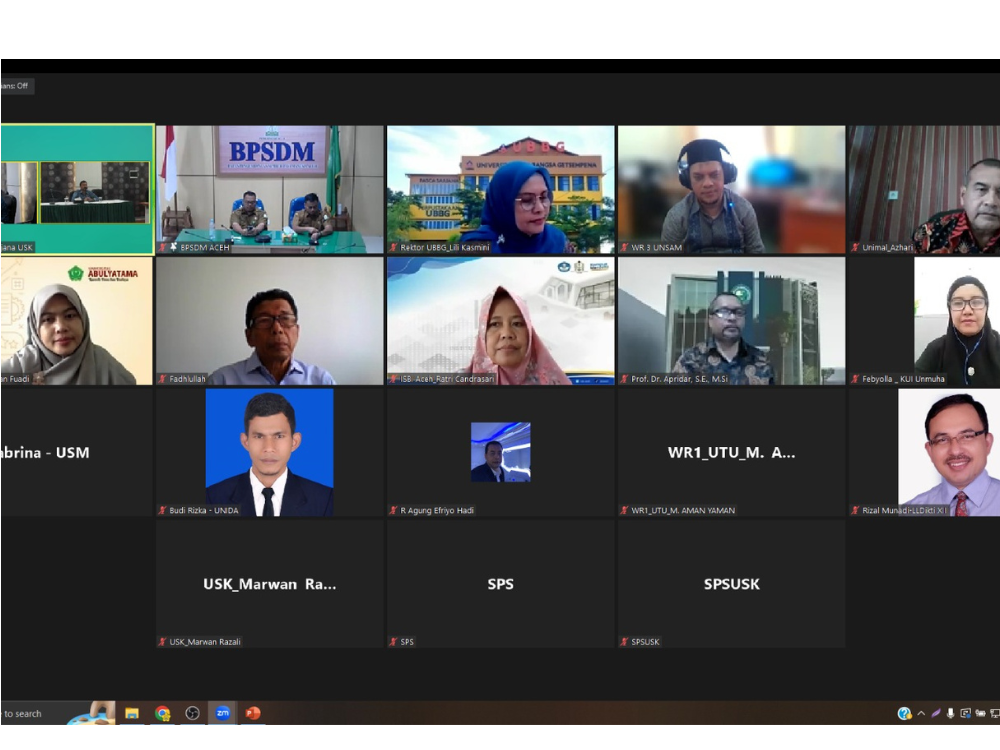Select the WR 3 UNSAM video tile
1000x750 pixels.
(x=732, y=190)
